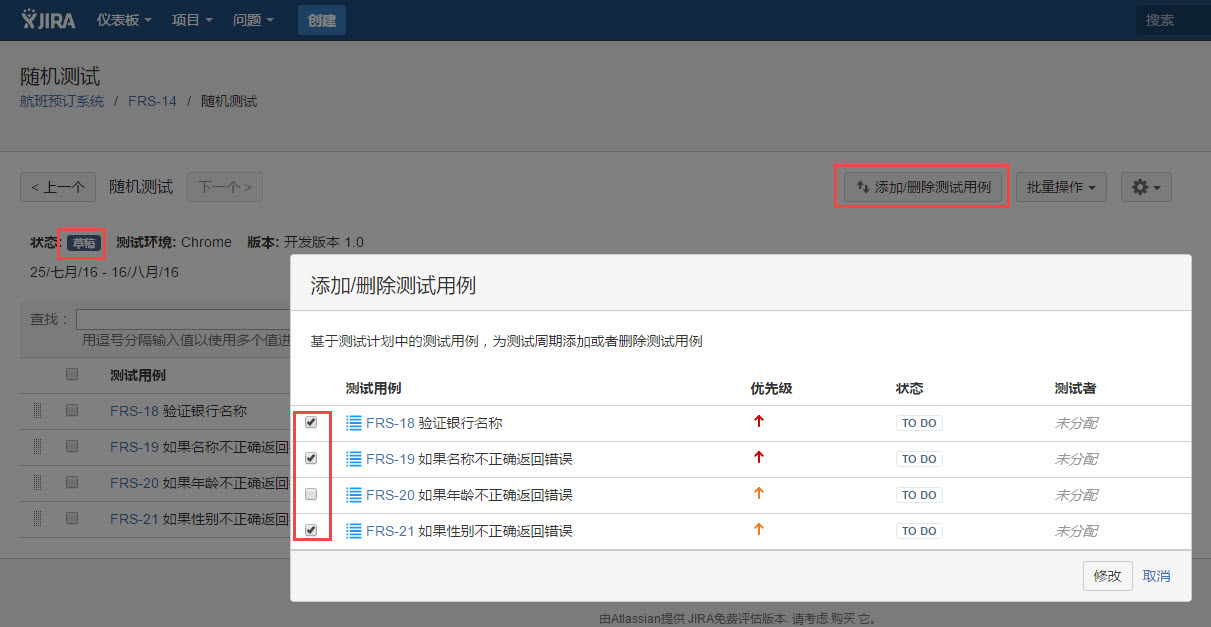Open the gear settings dropdown

1146,187
